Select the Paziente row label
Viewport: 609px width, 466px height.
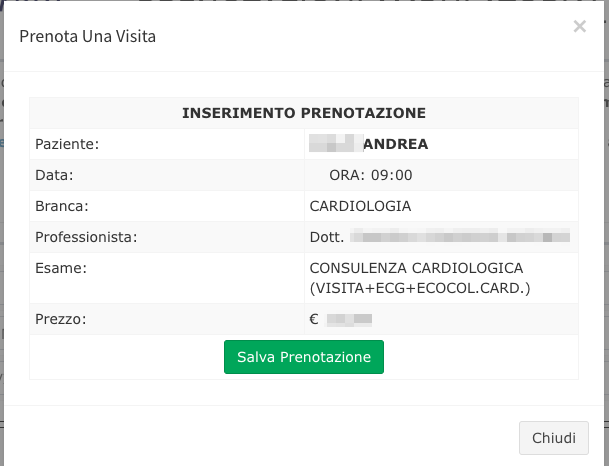click(67, 144)
